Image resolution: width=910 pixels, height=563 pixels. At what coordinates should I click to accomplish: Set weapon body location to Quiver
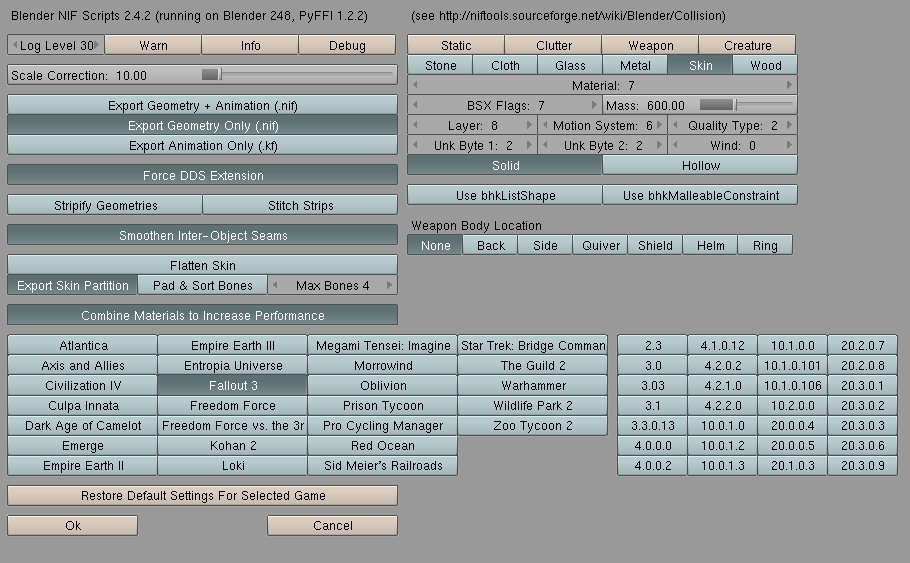[600, 245]
